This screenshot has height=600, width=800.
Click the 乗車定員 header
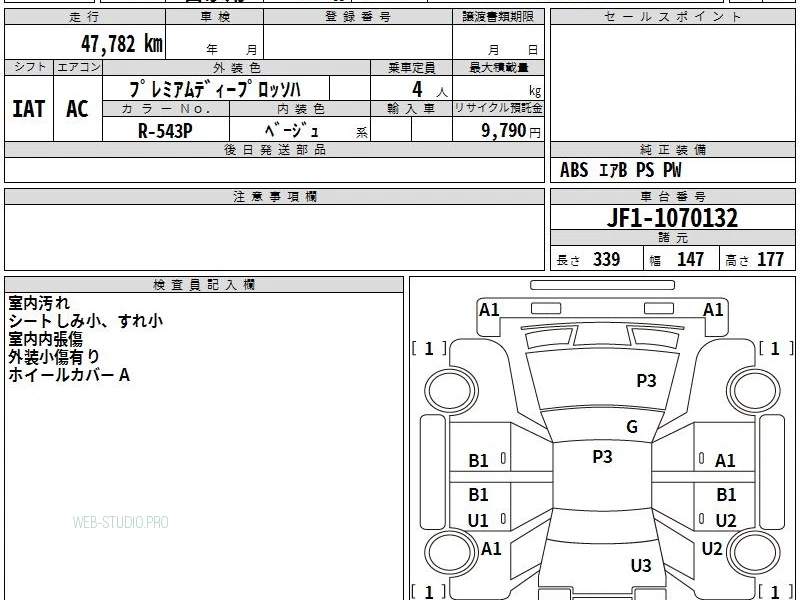click(411, 67)
